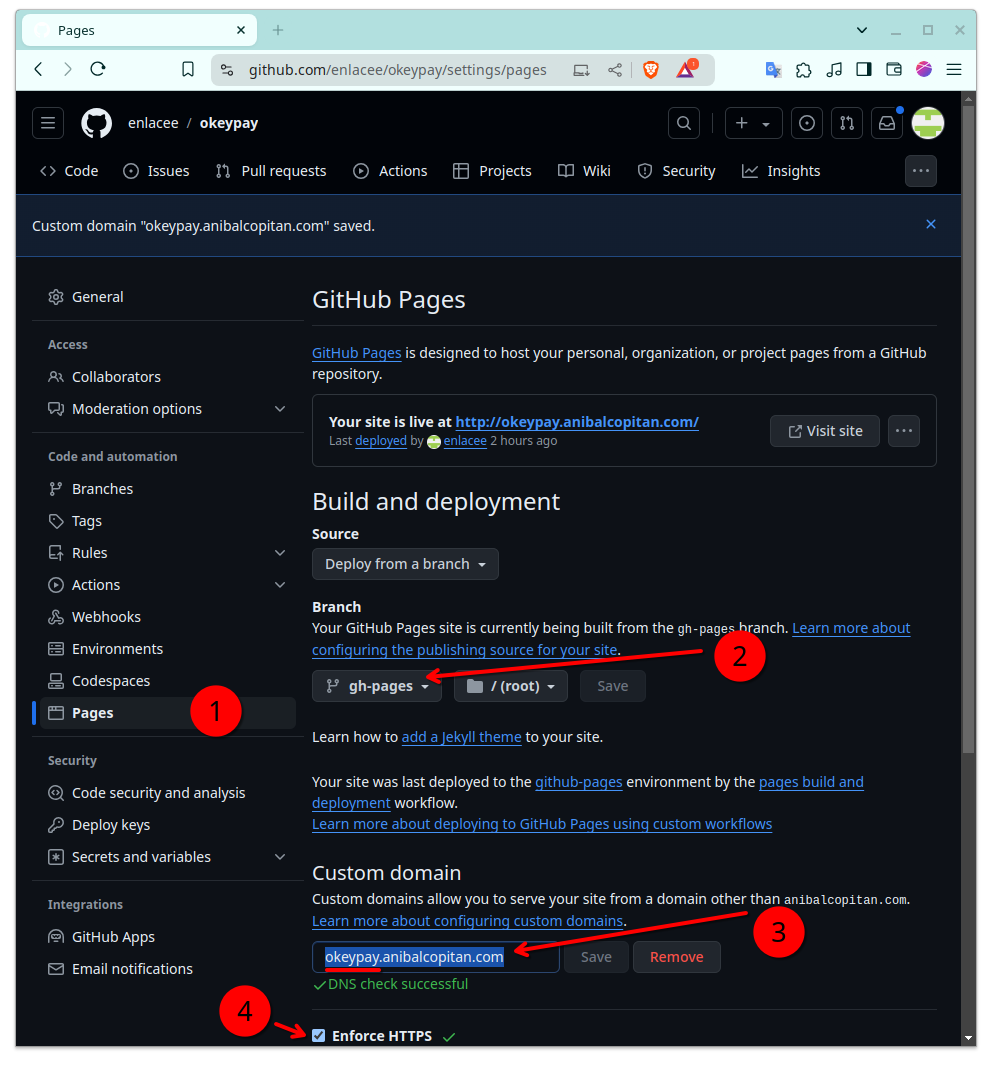This screenshot has height=1078, width=992.
Task: Reload the page with browser refresh
Action: coord(98,69)
